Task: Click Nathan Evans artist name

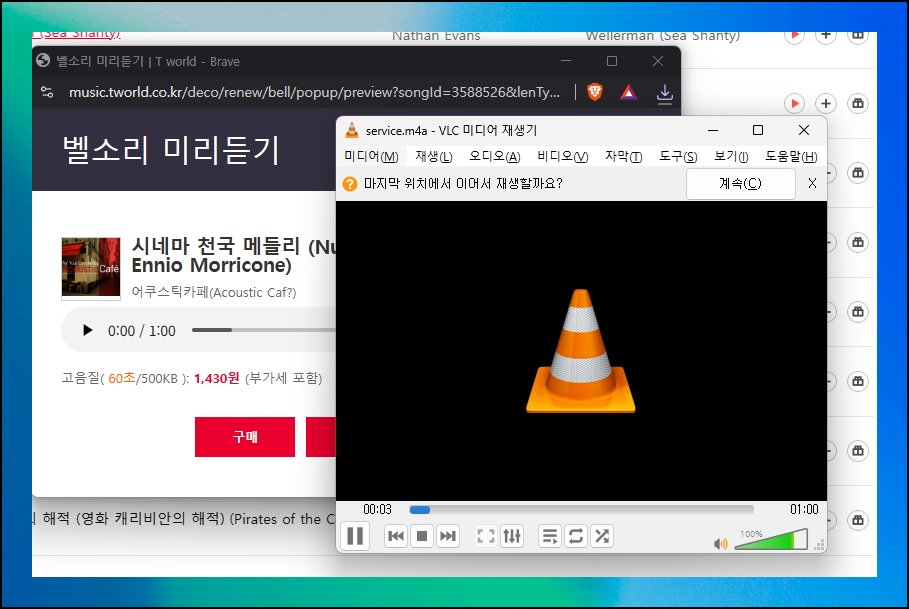Action: (436, 36)
